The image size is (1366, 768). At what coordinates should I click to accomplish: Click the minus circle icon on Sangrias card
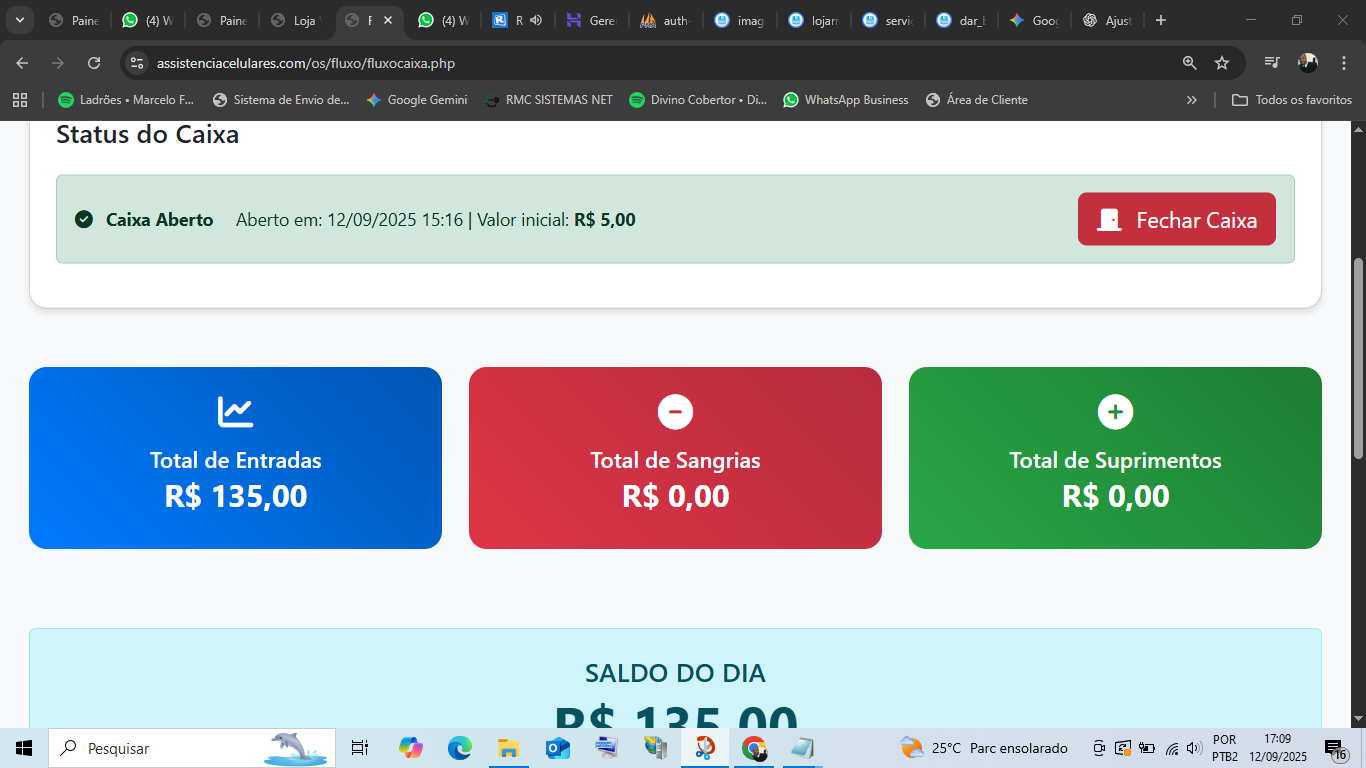point(675,411)
